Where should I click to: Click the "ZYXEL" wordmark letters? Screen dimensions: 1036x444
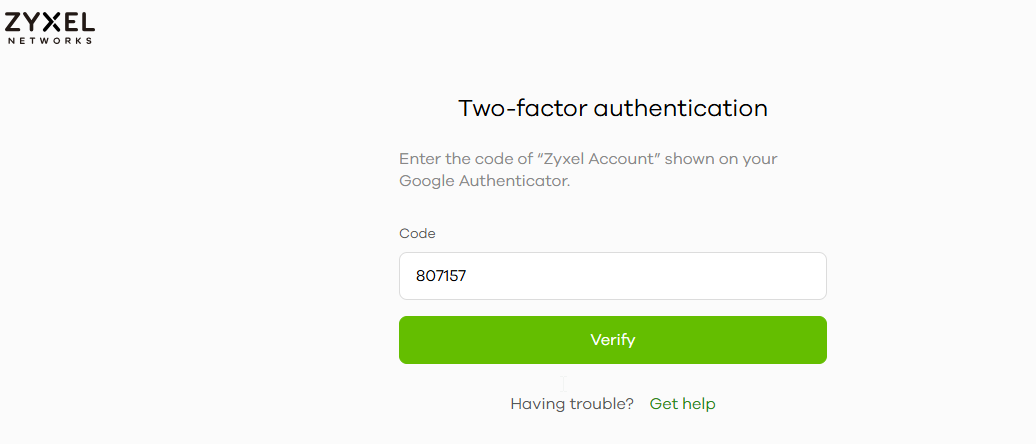point(49,22)
